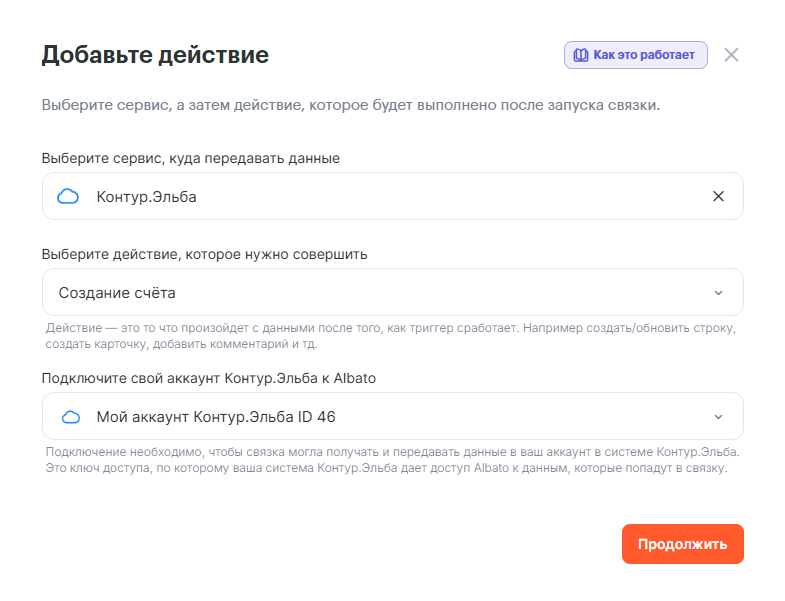Viewport: 785px width, 601px height.
Task: Click the book icon in the help button
Action: pos(579,55)
